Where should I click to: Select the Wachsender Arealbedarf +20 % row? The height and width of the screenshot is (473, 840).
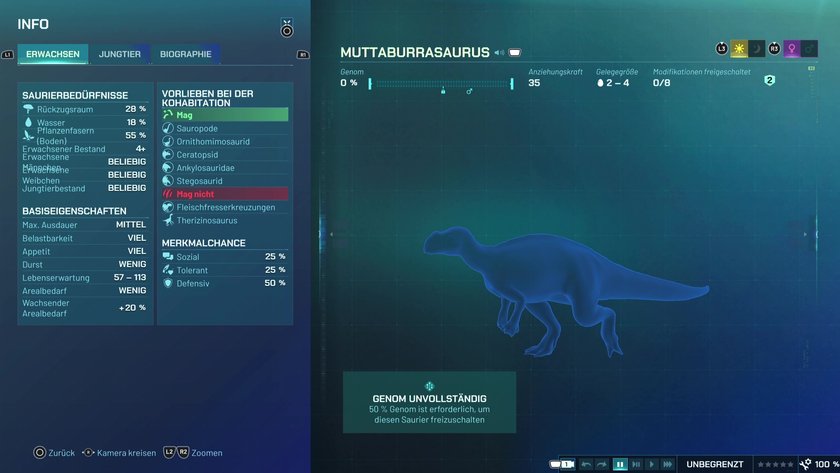pyautogui.click(x=85, y=308)
